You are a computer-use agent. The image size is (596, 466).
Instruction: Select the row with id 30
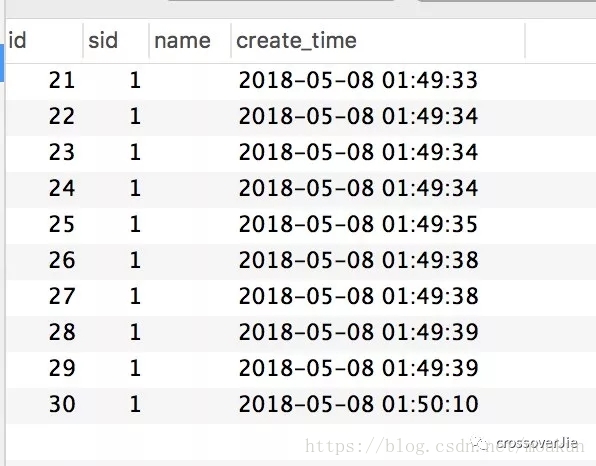click(x=301, y=404)
